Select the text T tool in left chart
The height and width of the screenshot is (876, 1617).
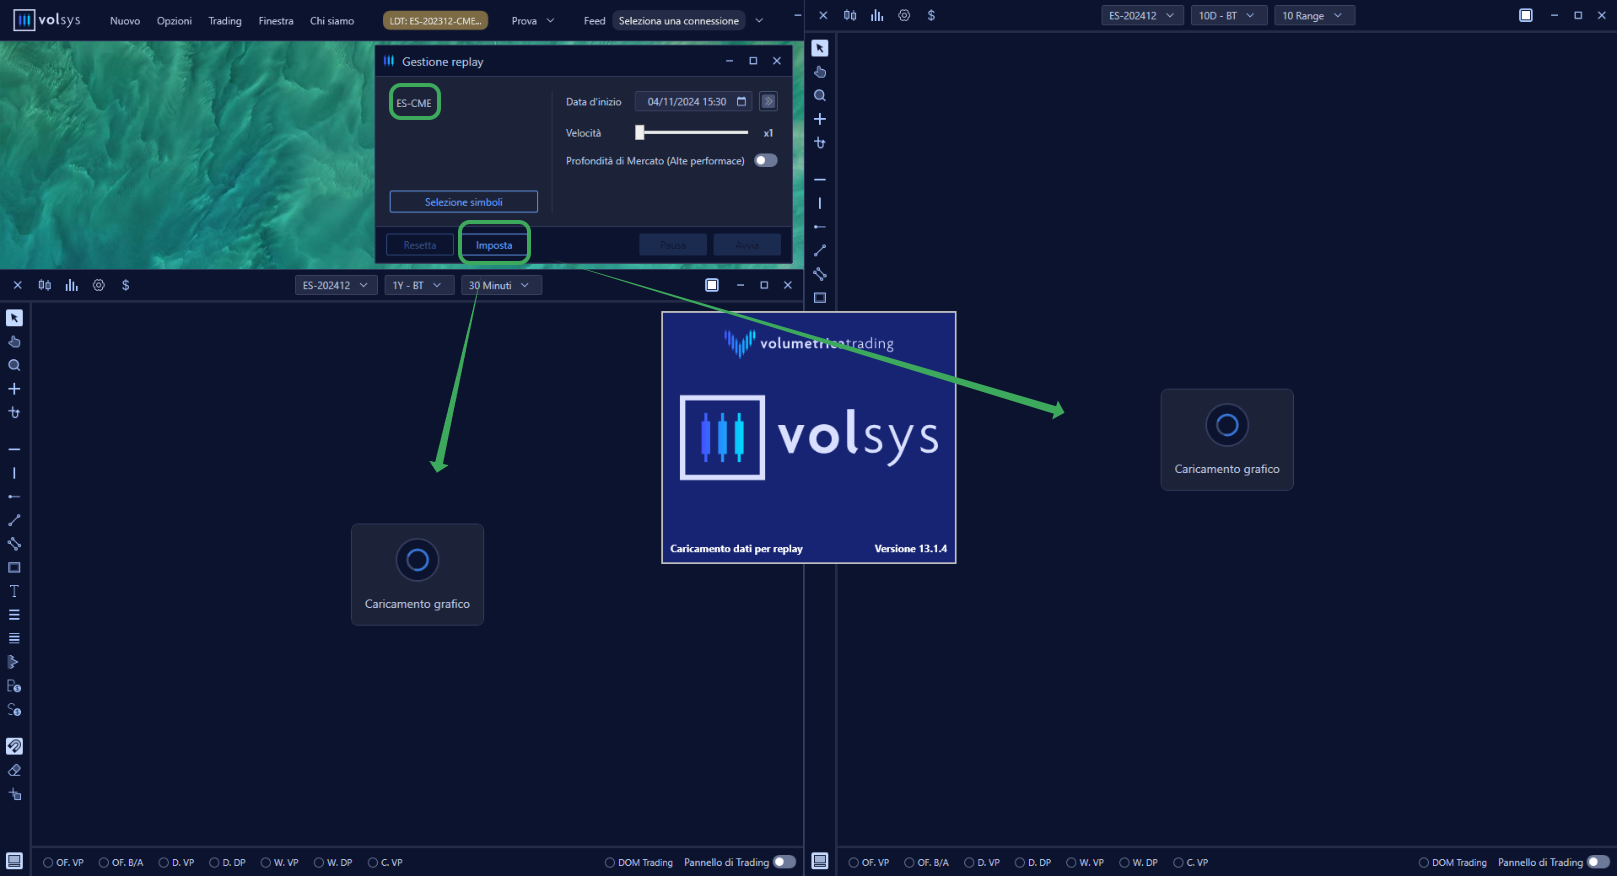(14, 591)
